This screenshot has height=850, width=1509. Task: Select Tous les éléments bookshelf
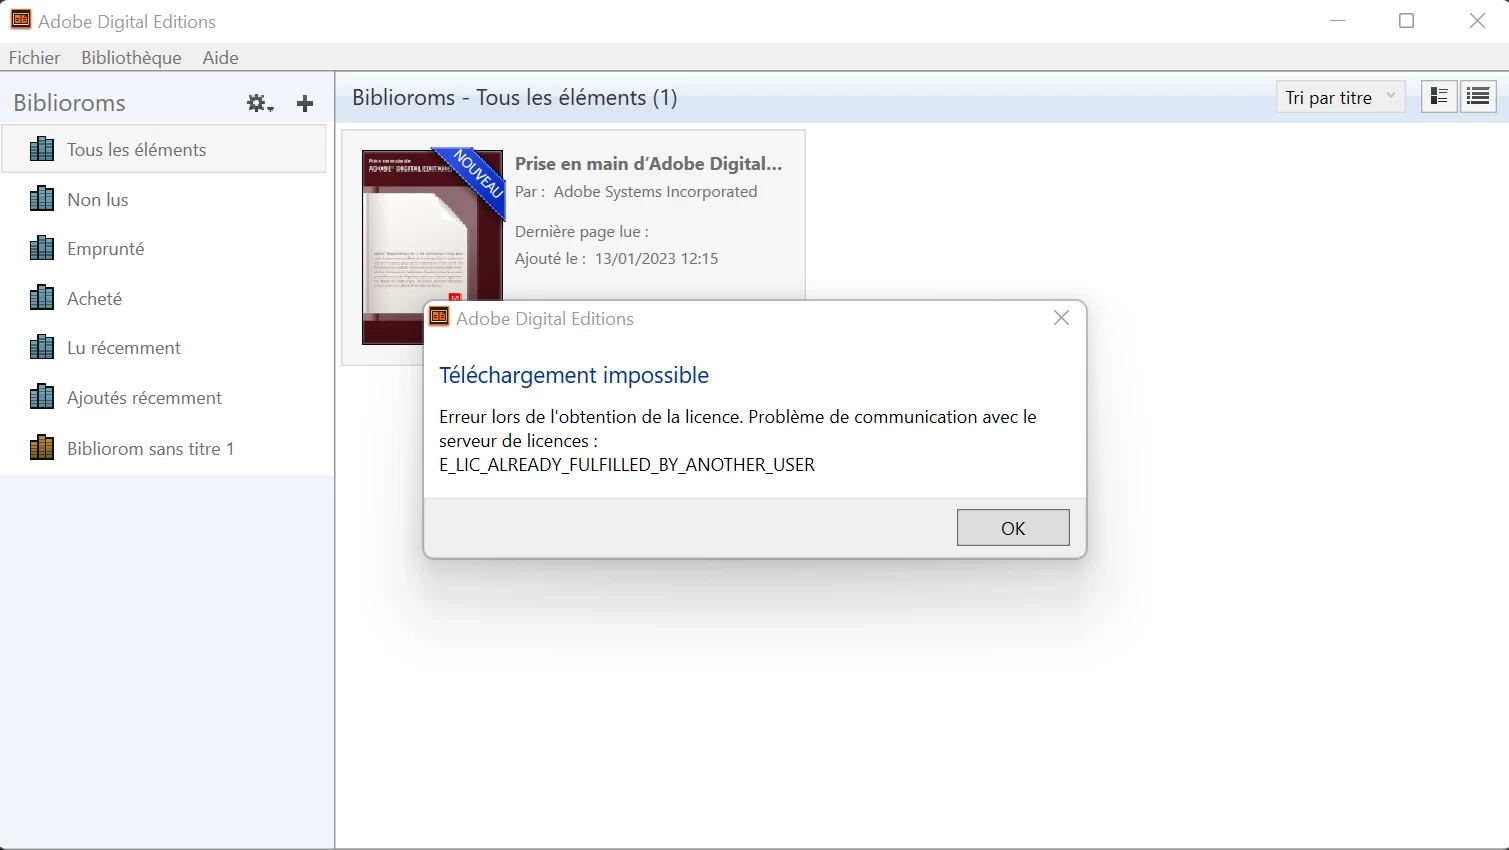[x=164, y=149]
